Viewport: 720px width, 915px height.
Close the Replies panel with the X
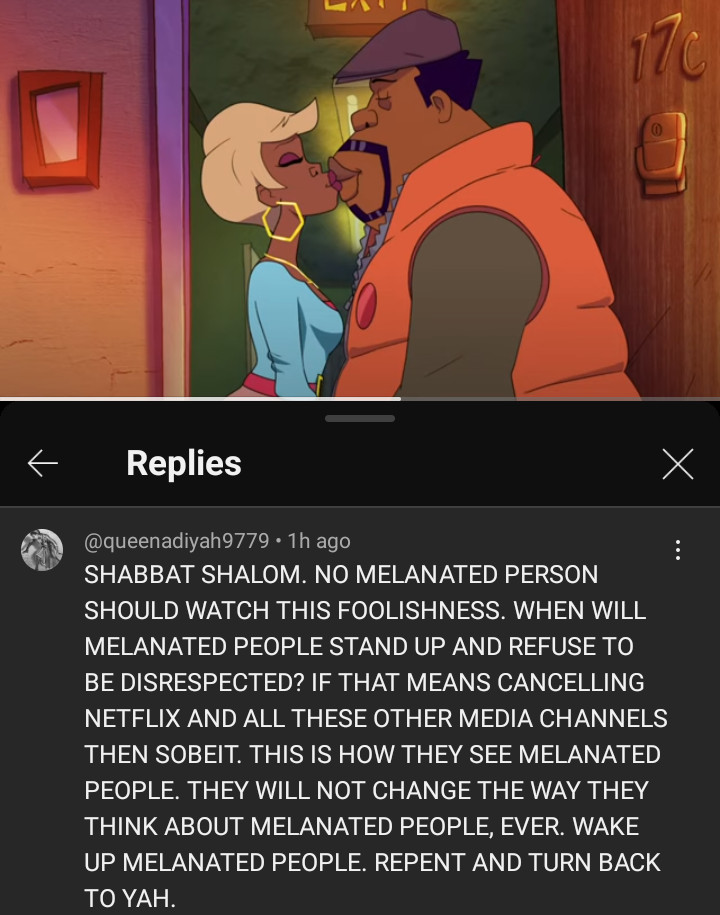click(x=677, y=464)
